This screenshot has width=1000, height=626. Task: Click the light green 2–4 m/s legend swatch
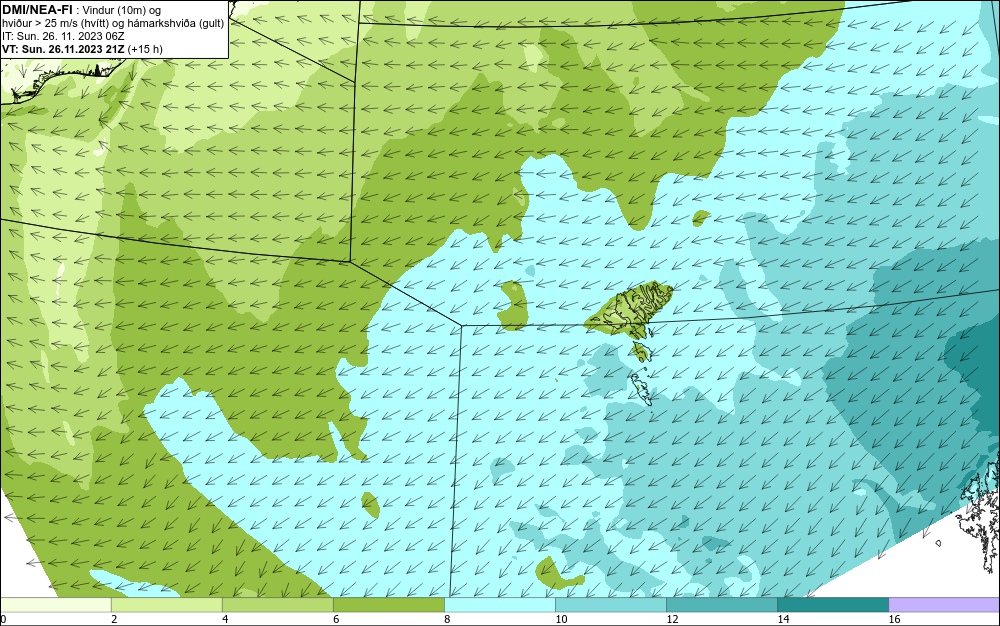click(x=166, y=604)
